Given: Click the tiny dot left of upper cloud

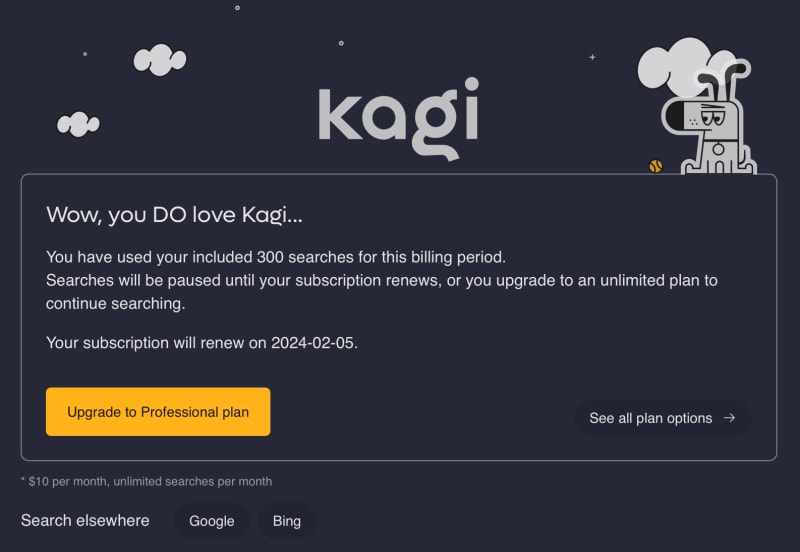Looking at the screenshot, I should 85,54.
